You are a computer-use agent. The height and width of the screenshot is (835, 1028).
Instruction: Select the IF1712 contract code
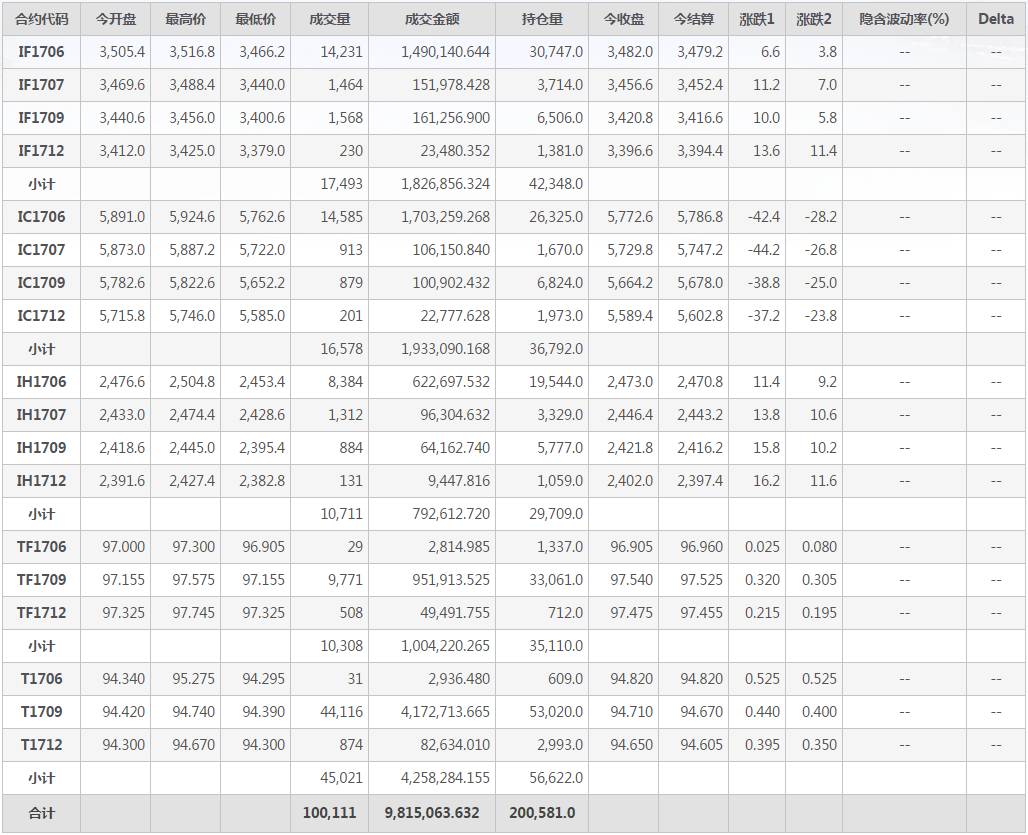[x=41, y=151]
